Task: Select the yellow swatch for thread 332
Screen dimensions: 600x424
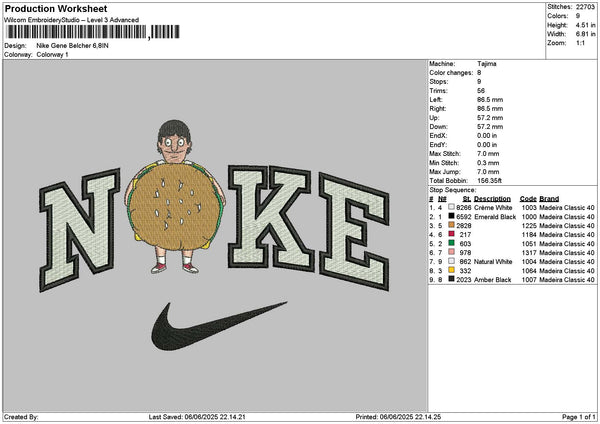Action: 451,271
